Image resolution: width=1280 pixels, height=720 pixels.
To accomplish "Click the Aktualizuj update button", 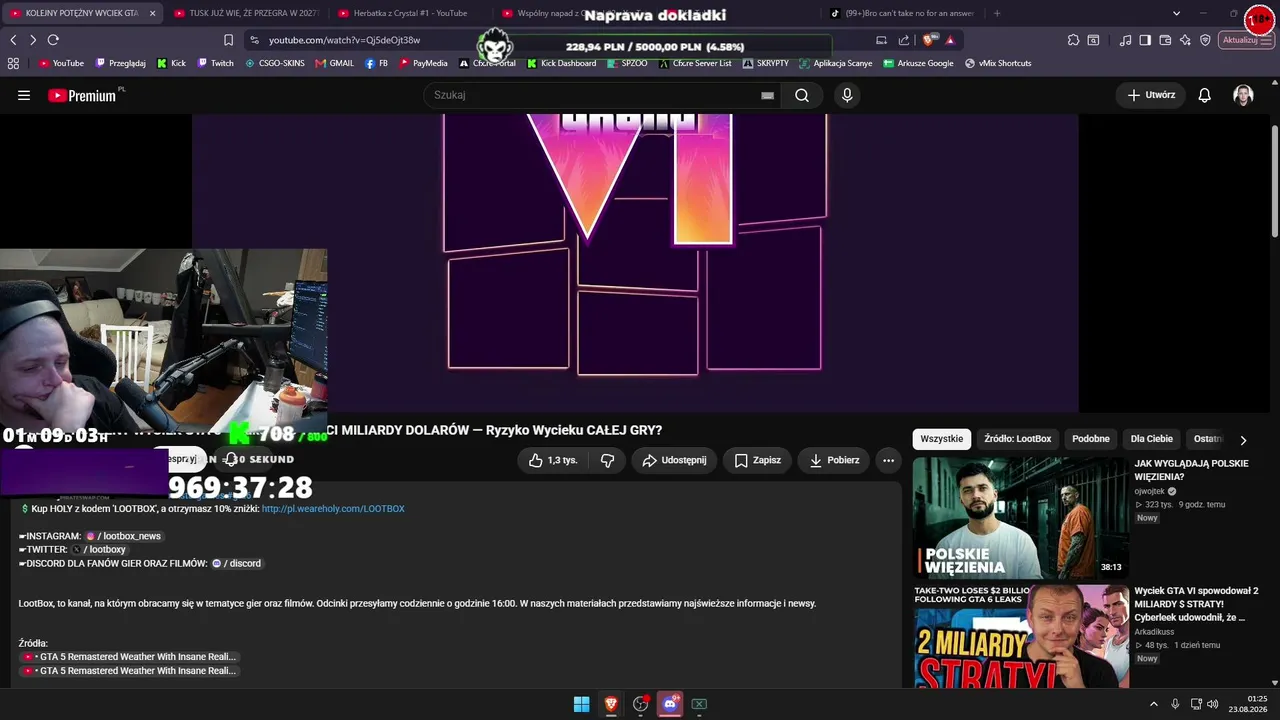I will [x=1247, y=40].
